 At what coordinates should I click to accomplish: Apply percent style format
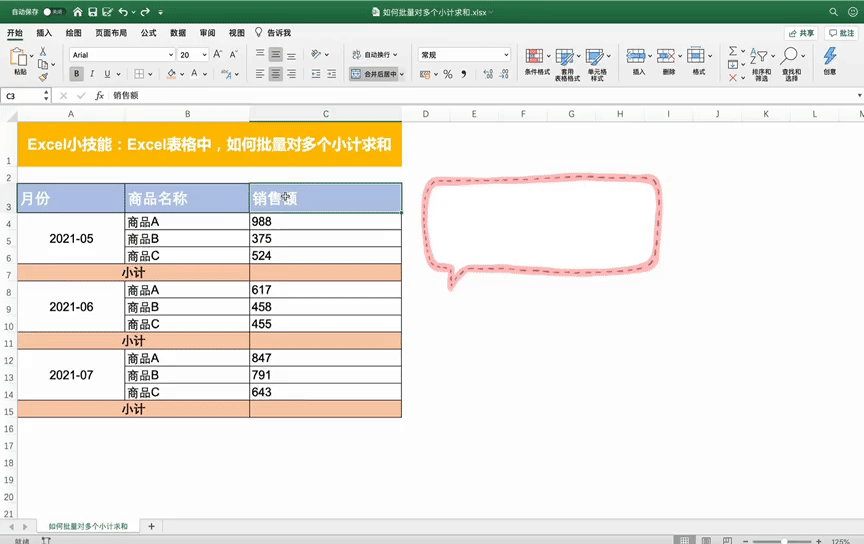click(x=448, y=74)
